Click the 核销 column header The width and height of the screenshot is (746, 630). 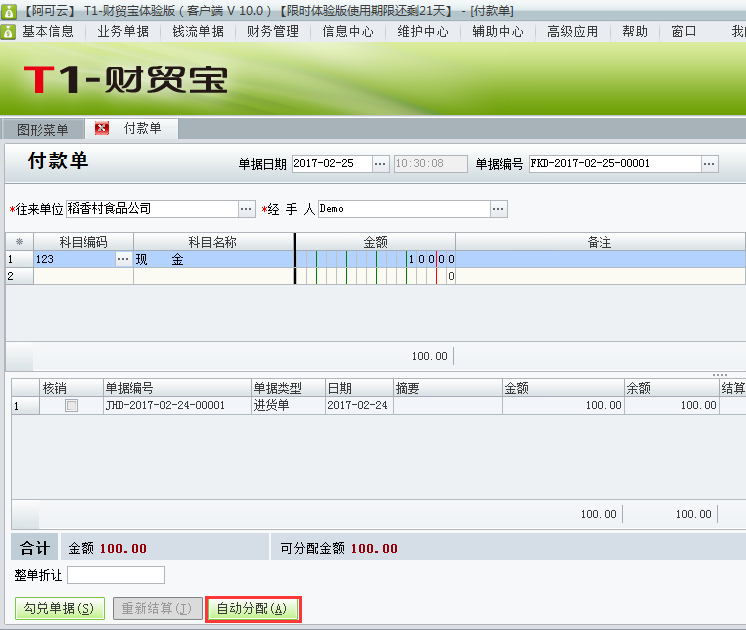tap(71, 388)
